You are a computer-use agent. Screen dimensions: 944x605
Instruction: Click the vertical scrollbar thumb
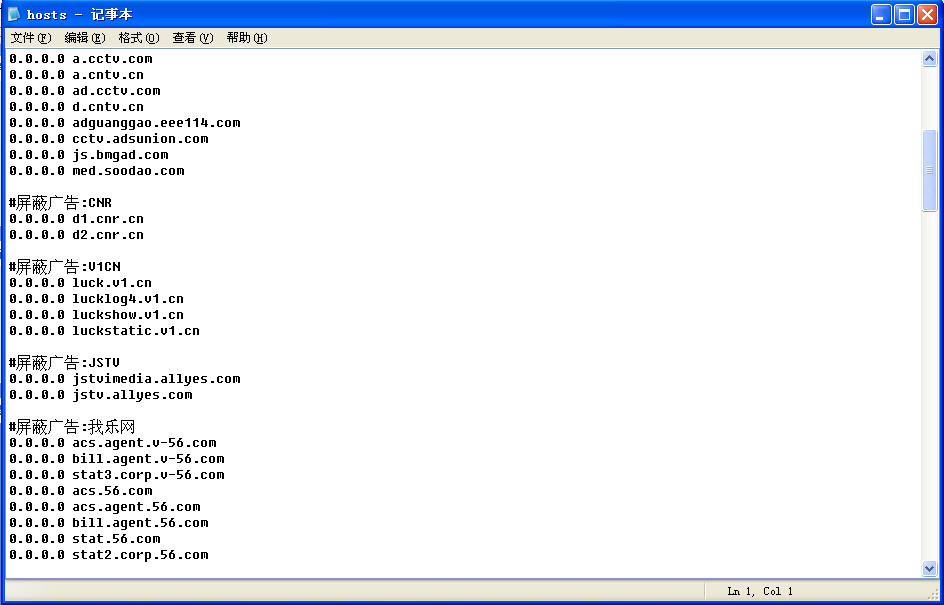[x=929, y=170]
